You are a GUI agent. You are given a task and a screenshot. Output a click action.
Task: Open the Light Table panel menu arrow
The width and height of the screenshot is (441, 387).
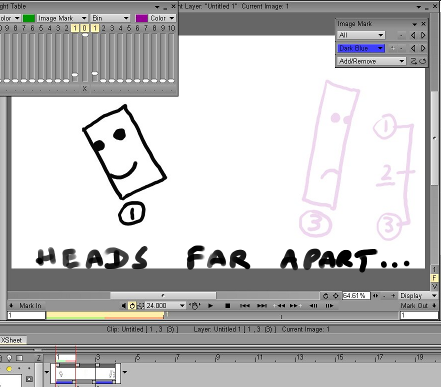click(x=157, y=7)
